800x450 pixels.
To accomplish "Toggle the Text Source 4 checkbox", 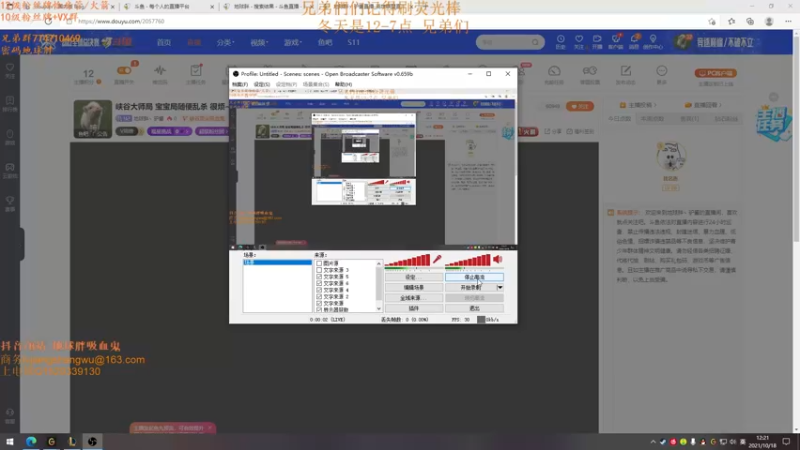I will click(x=319, y=290).
